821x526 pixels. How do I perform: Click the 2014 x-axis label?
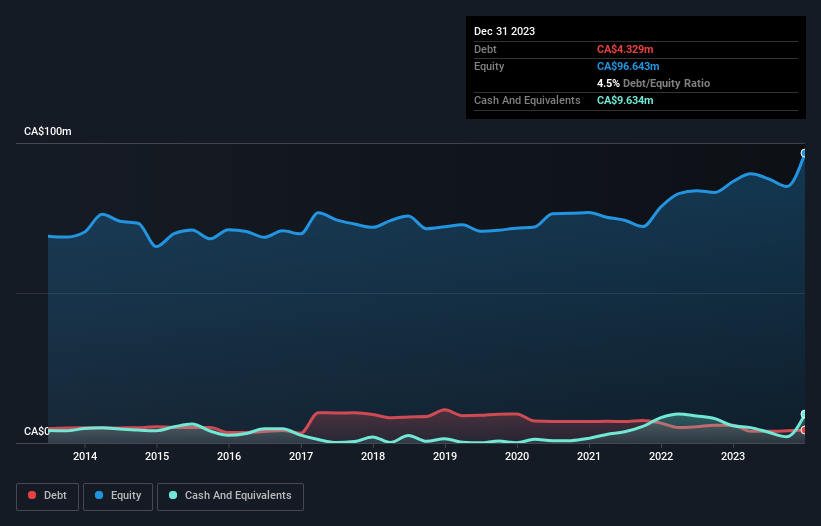click(85, 456)
